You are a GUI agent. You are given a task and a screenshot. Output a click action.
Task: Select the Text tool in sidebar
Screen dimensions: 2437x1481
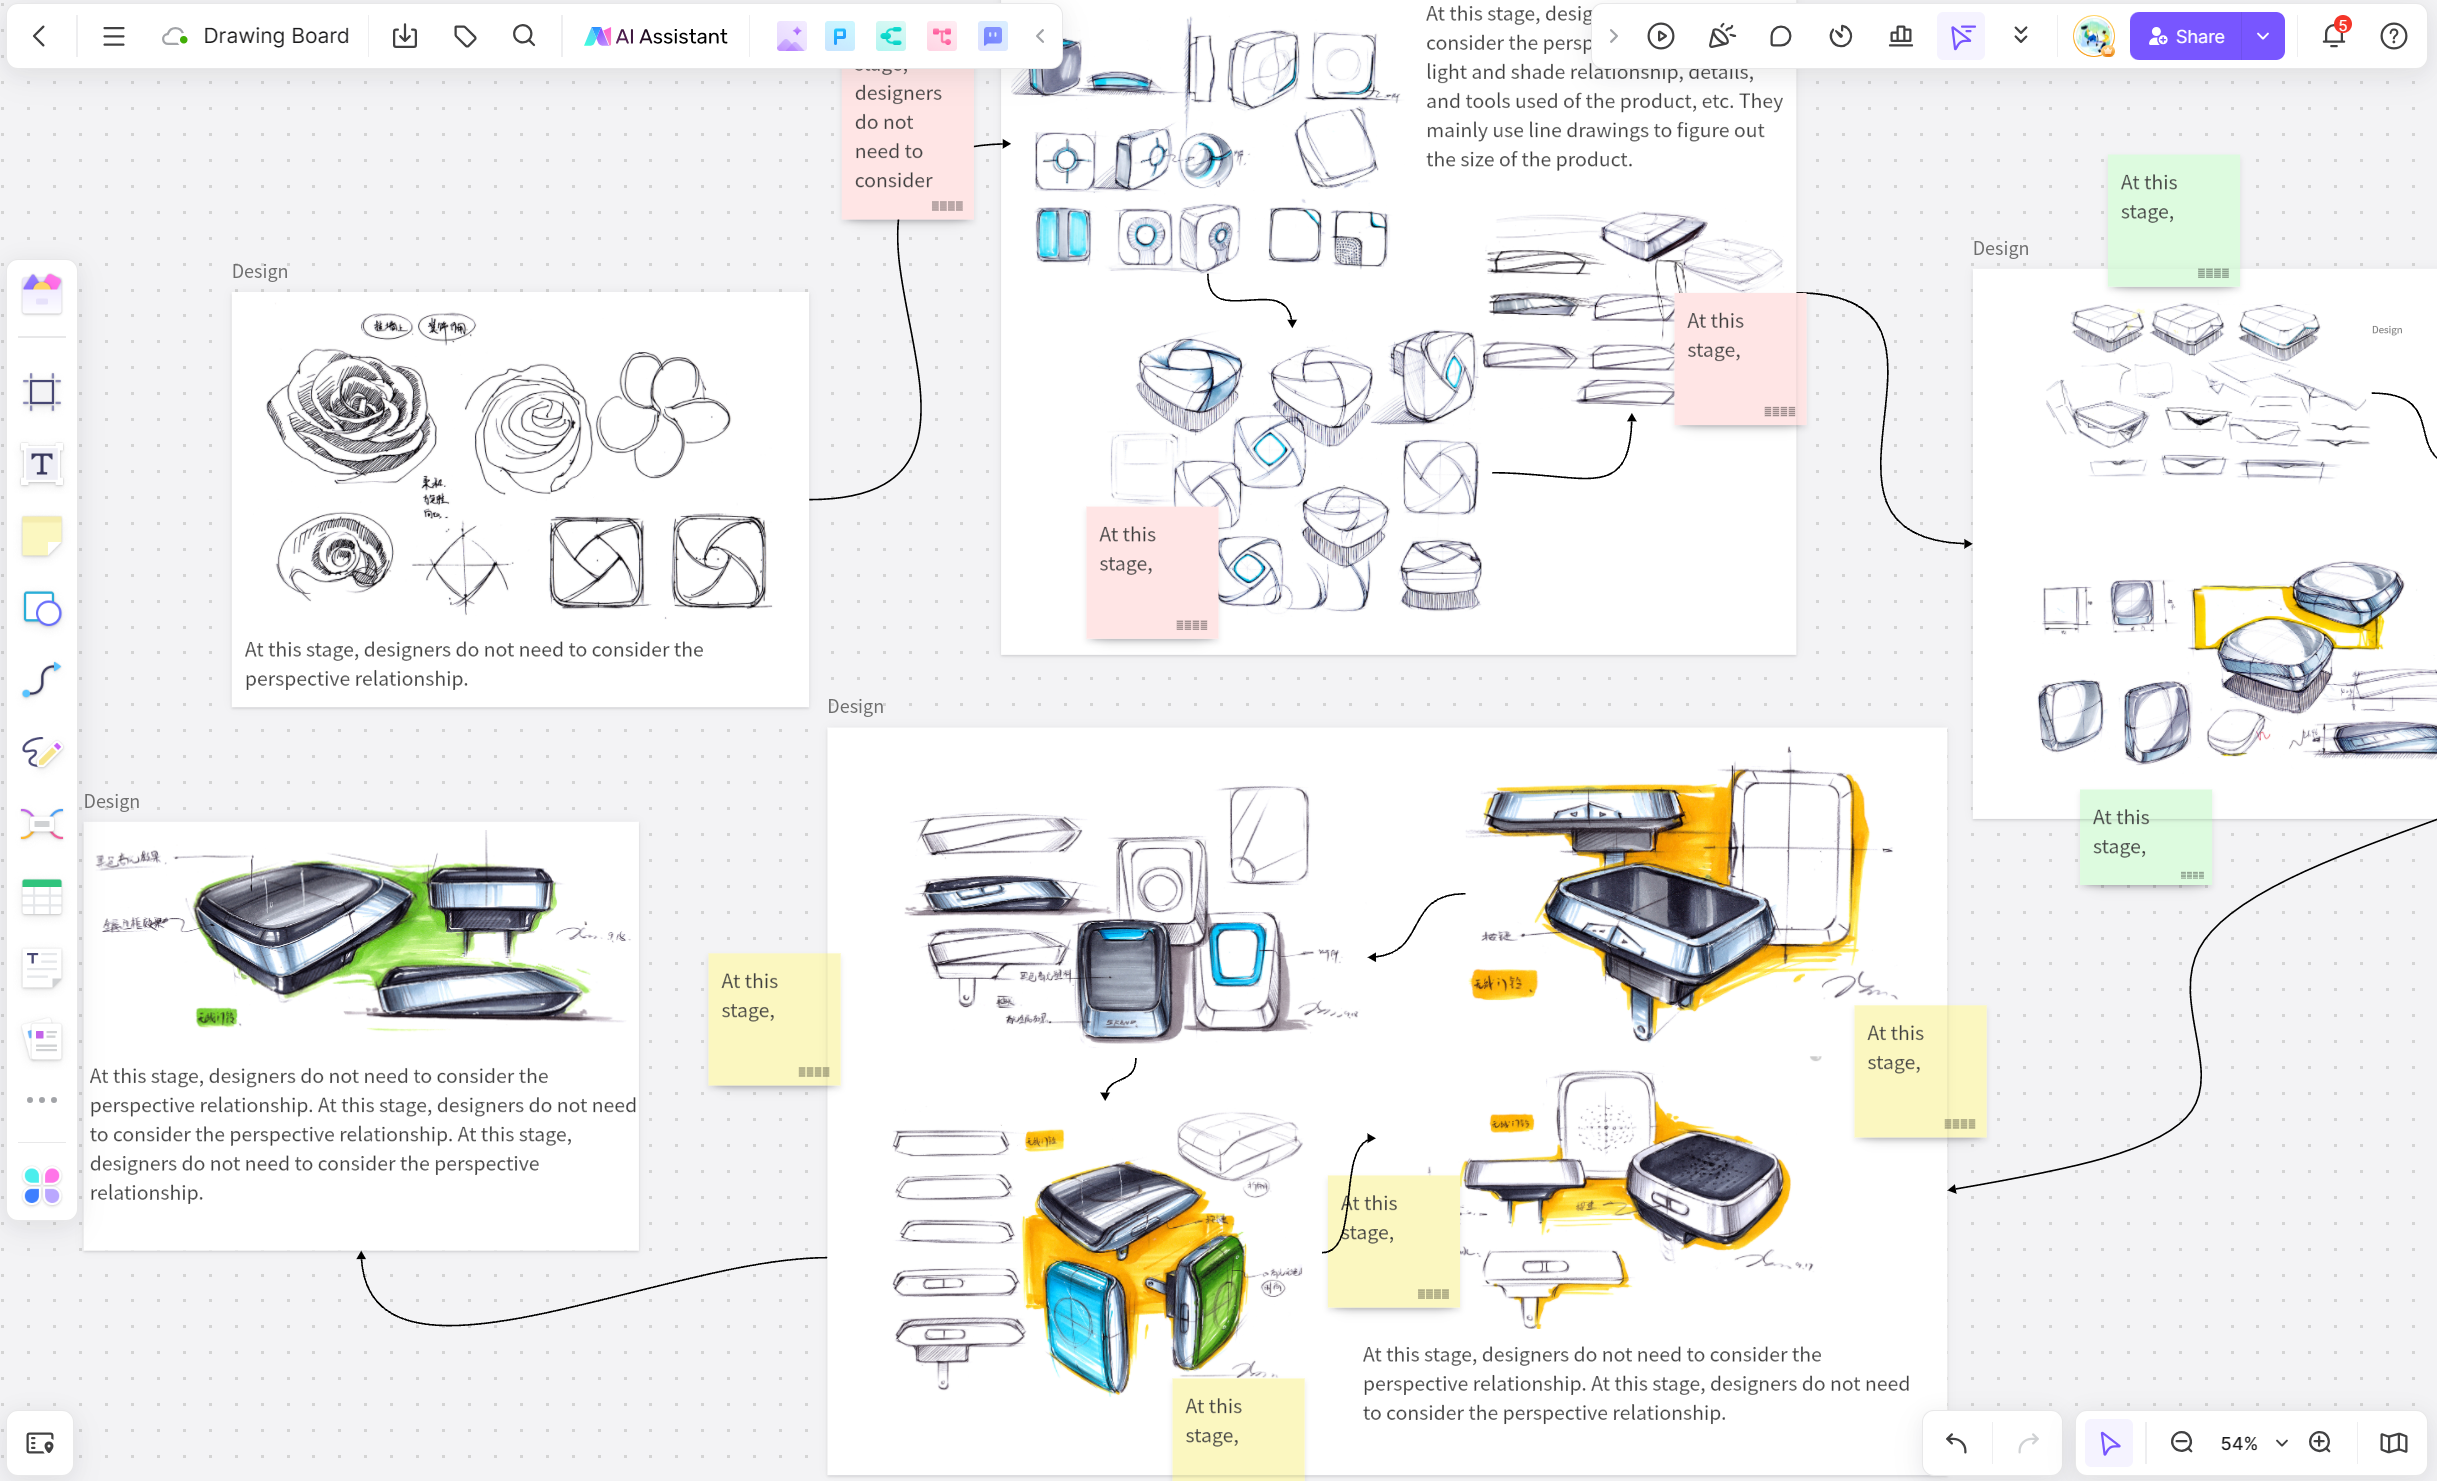pyautogui.click(x=42, y=463)
